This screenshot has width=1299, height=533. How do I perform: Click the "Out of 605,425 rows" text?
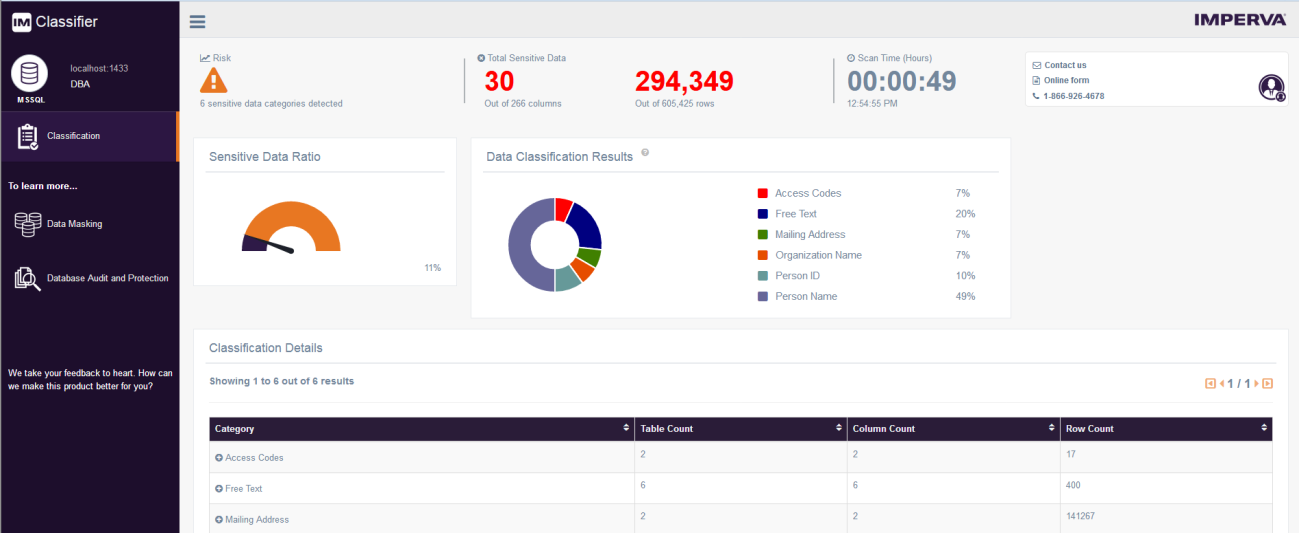point(675,103)
